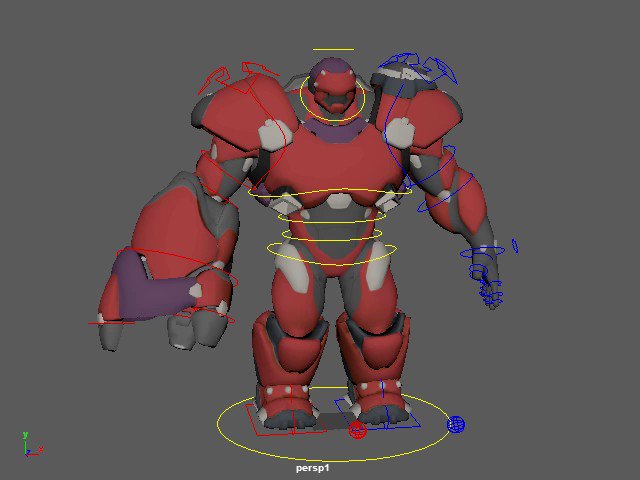Click the persp1 camera label
Image resolution: width=640 pixels, height=480 pixels.
point(312,468)
